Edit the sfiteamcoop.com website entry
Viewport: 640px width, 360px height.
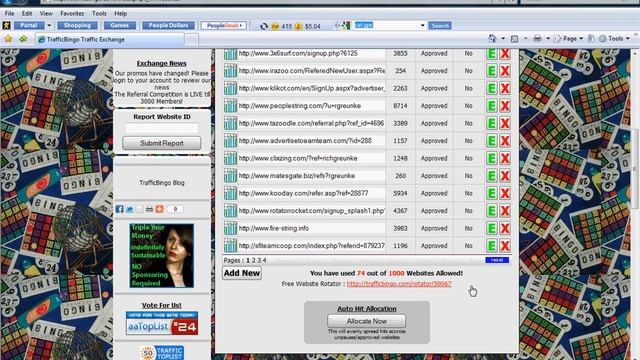click(492, 246)
